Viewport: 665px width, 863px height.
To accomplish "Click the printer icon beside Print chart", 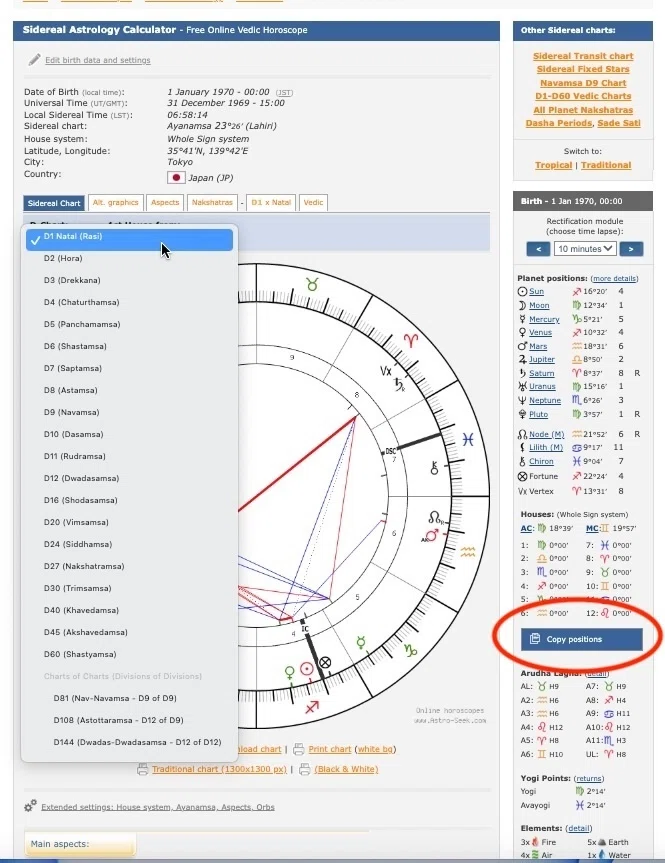I will point(298,749).
